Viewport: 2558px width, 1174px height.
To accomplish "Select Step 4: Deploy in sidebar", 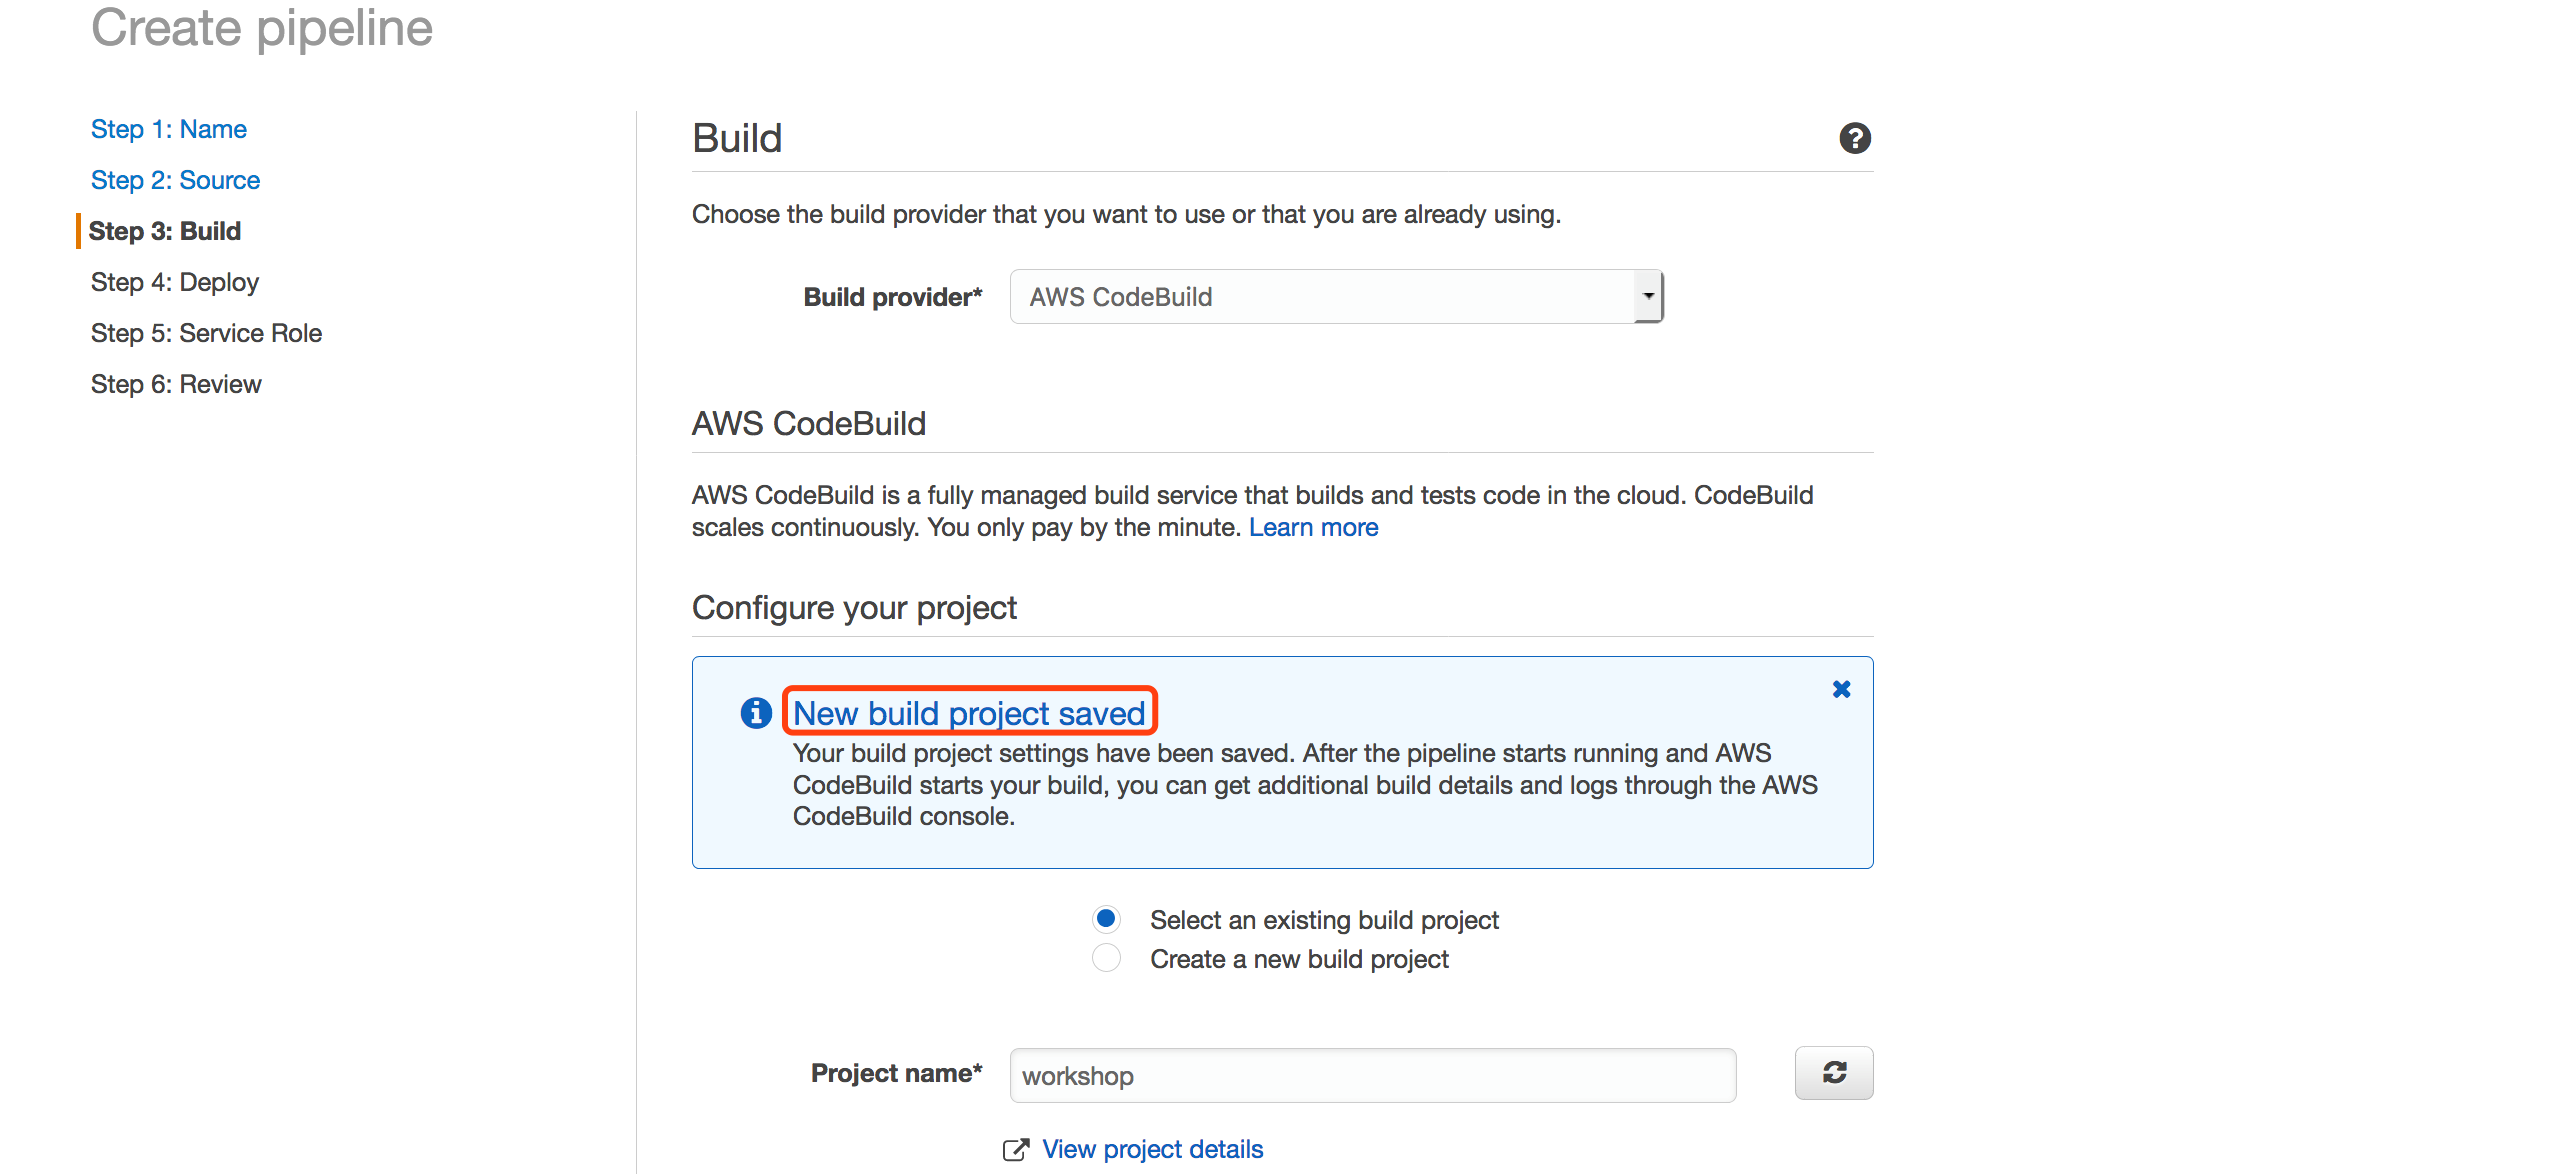I will point(174,282).
